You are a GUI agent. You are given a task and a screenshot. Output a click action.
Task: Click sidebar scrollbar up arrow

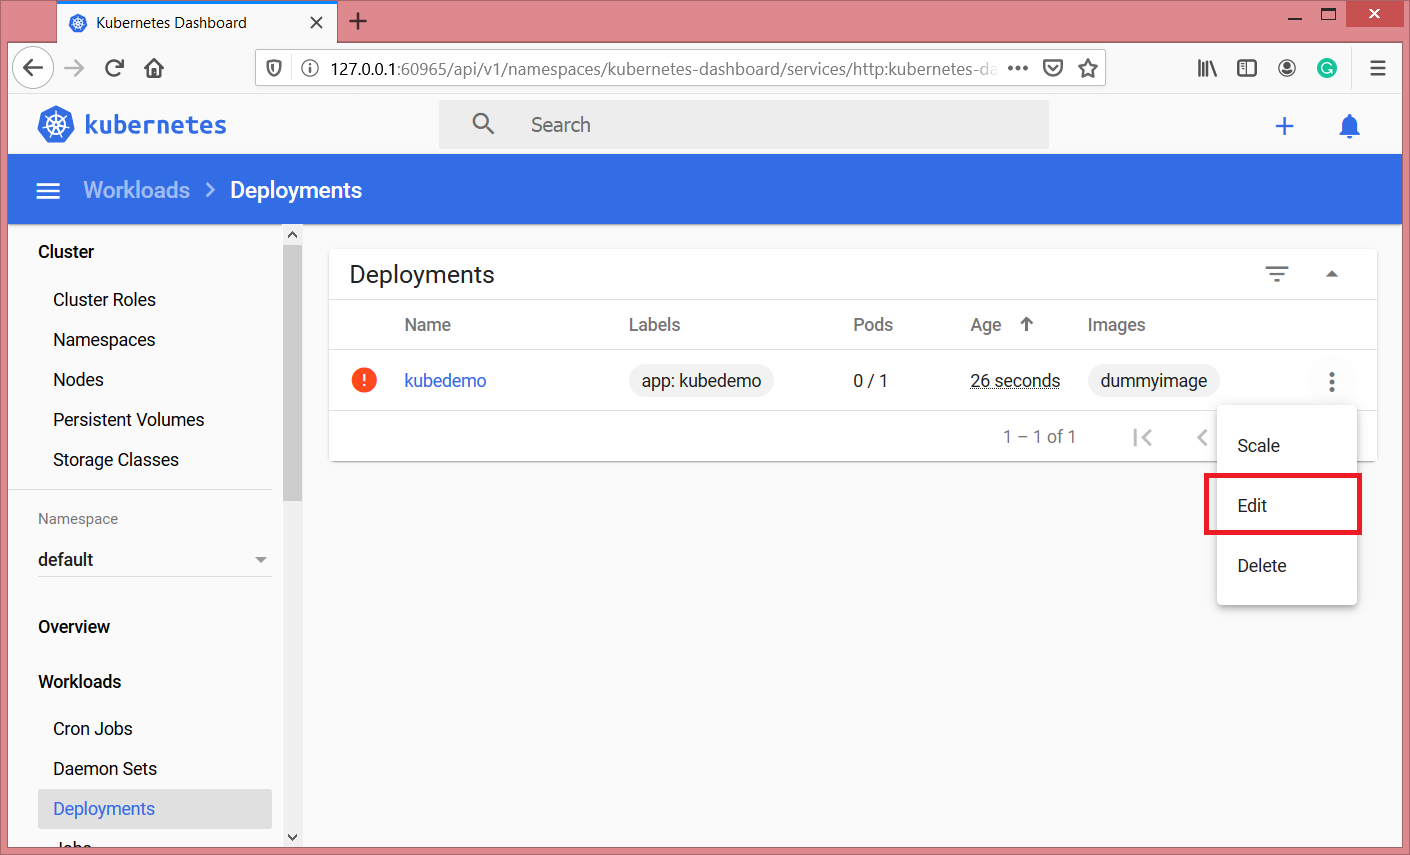pyautogui.click(x=292, y=234)
